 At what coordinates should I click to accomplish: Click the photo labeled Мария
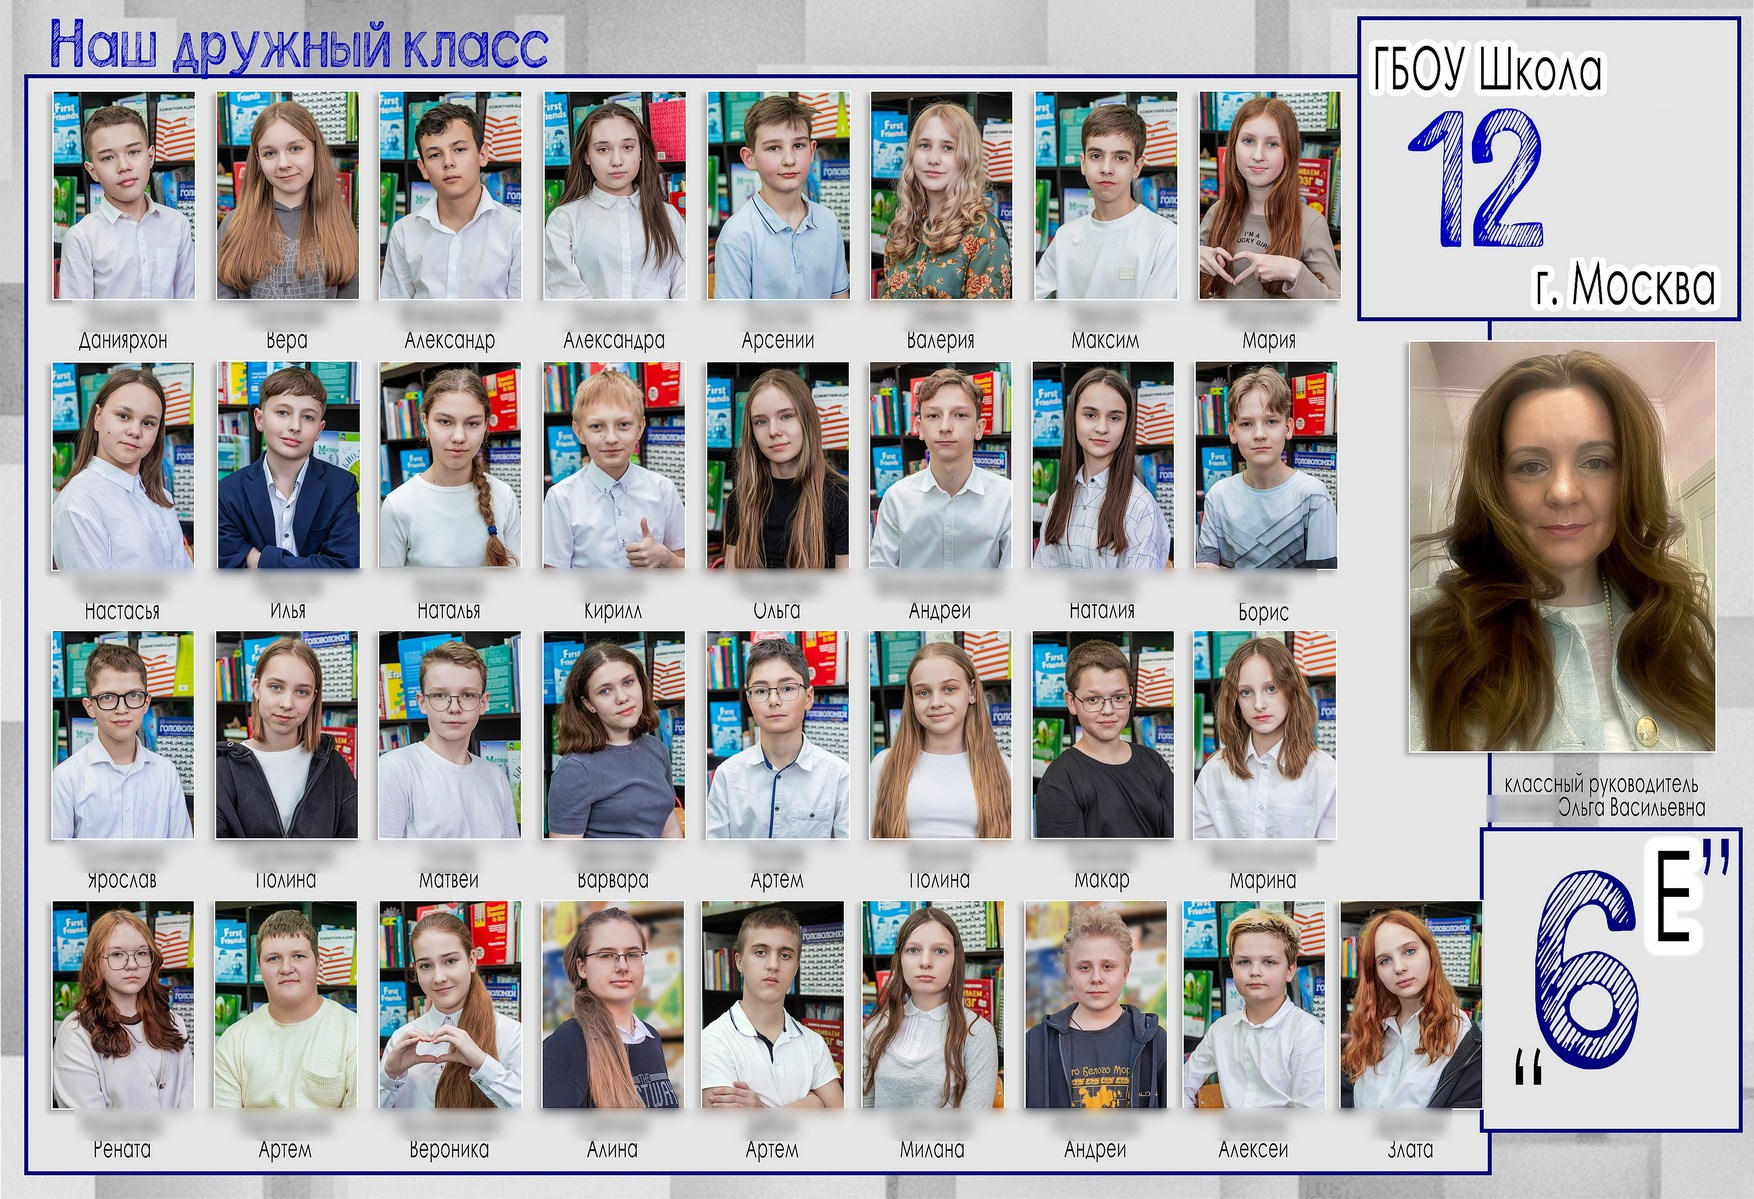(x=1269, y=196)
